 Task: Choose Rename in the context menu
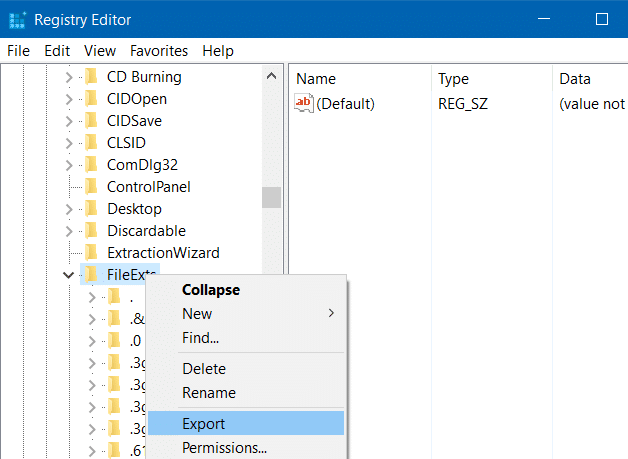tap(246, 393)
